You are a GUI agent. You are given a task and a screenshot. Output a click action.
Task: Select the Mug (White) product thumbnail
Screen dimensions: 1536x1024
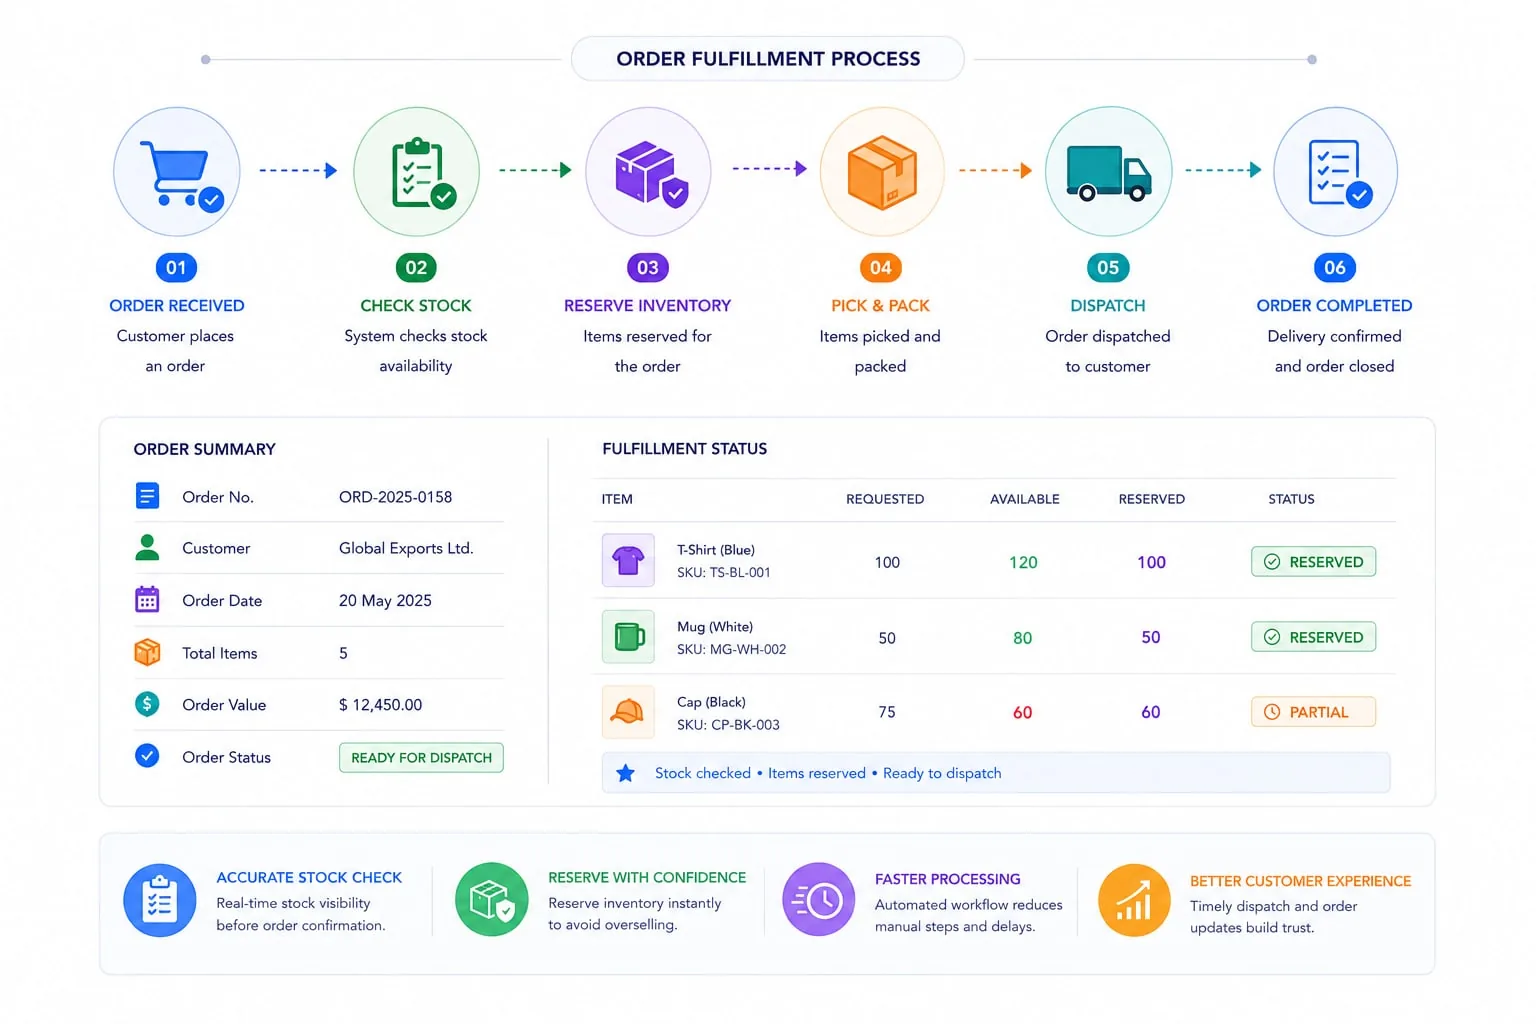pyautogui.click(x=628, y=636)
